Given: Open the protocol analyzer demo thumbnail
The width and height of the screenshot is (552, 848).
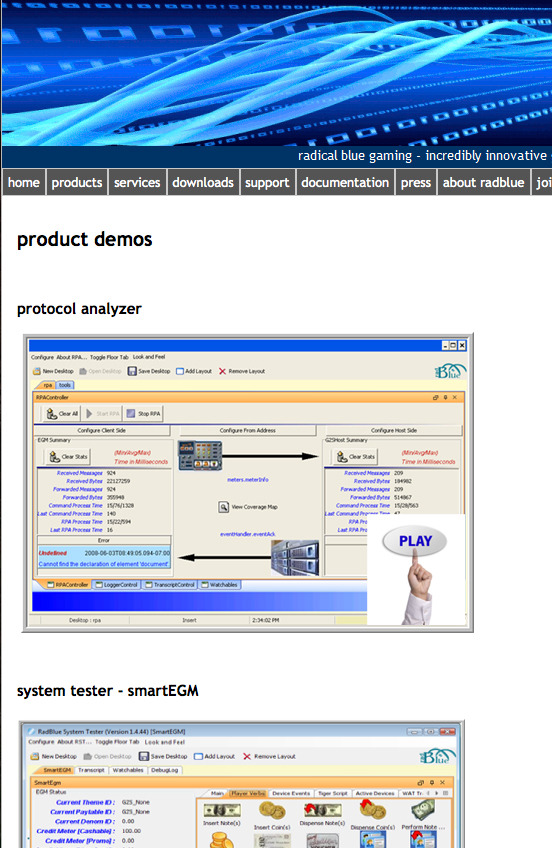Looking at the screenshot, I should [x=248, y=482].
